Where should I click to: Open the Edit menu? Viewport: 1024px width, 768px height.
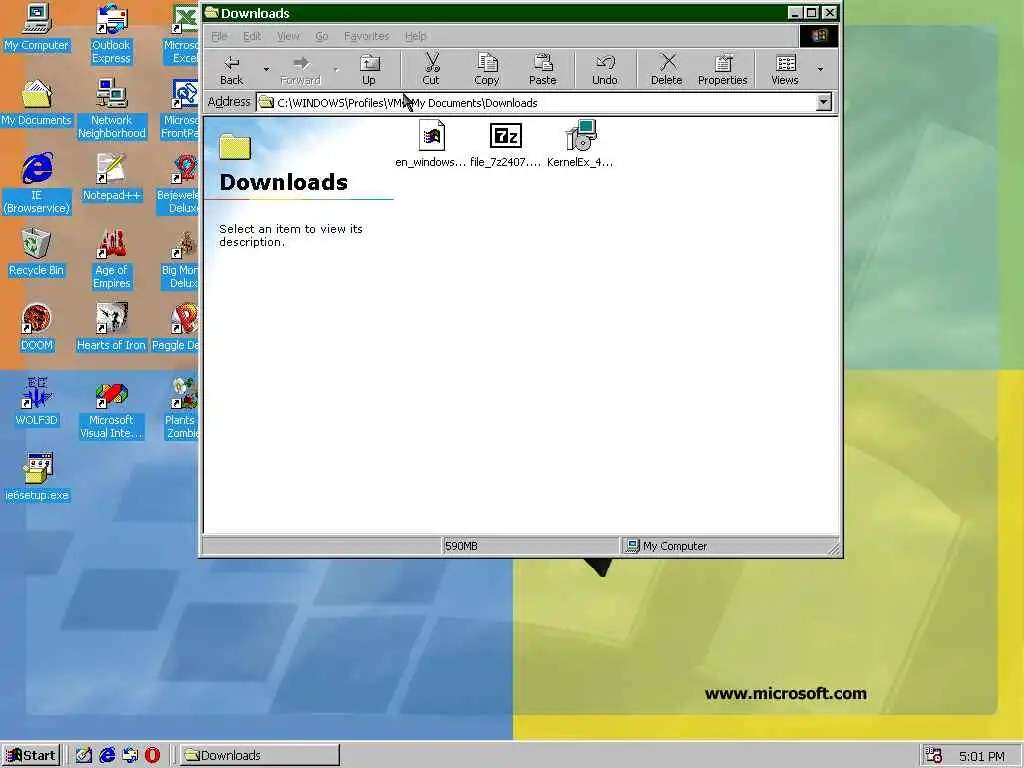point(252,36)
